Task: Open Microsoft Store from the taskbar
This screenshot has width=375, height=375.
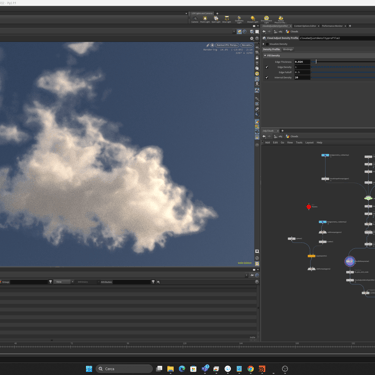Action: pos(193,369)
